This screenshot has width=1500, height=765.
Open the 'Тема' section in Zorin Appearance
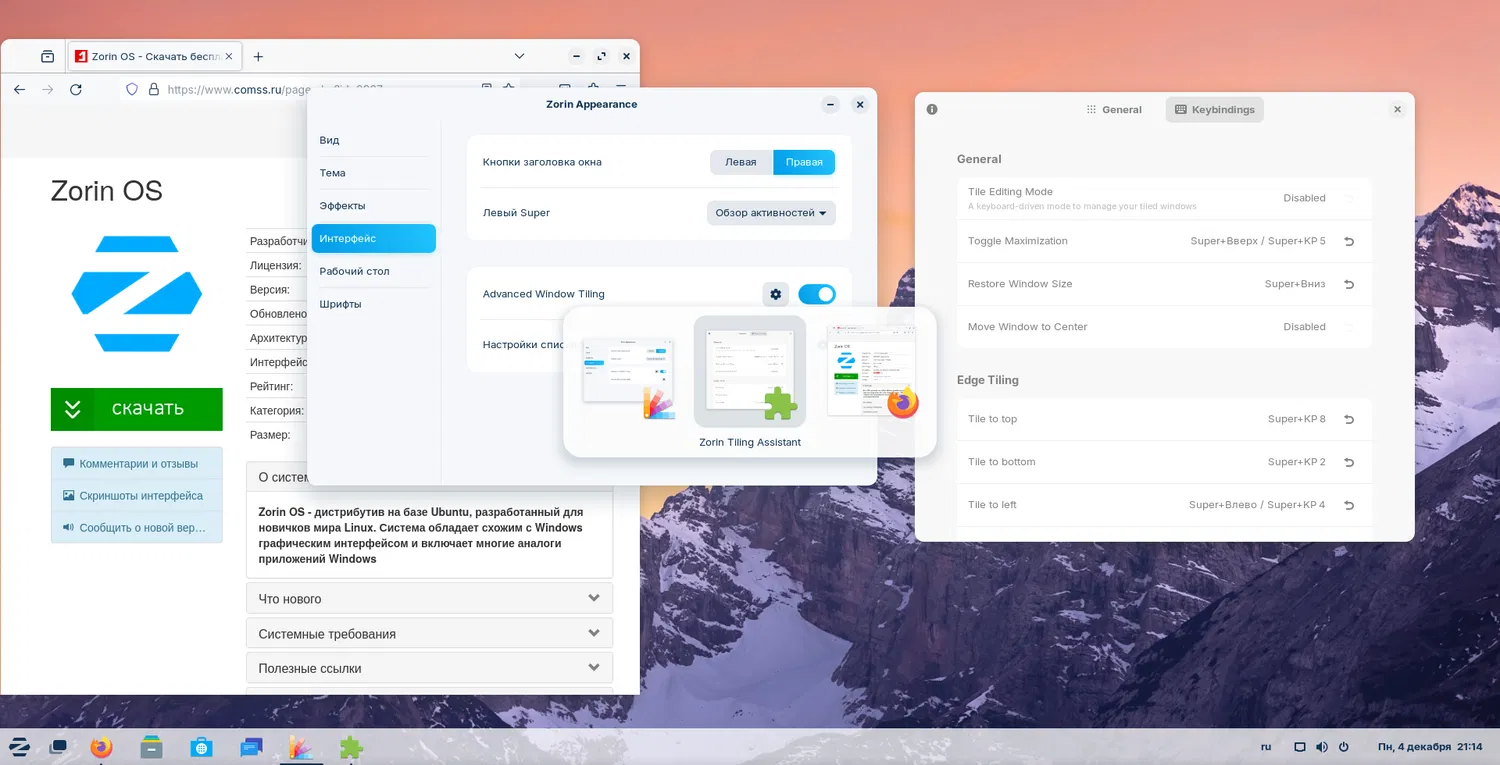[374, 173]
